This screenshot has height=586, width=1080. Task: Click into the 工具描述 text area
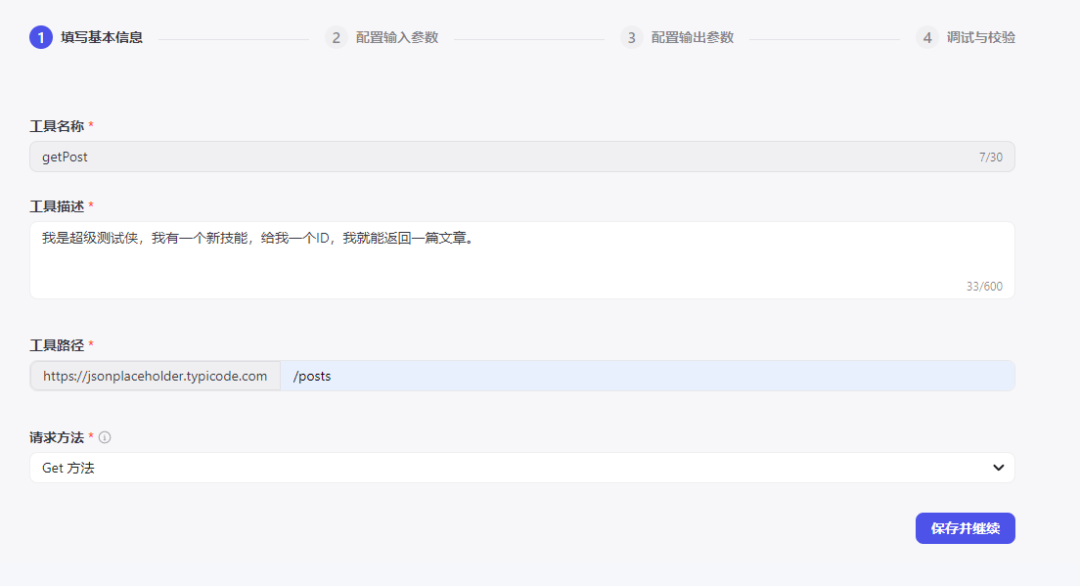[x=521, y=260]
